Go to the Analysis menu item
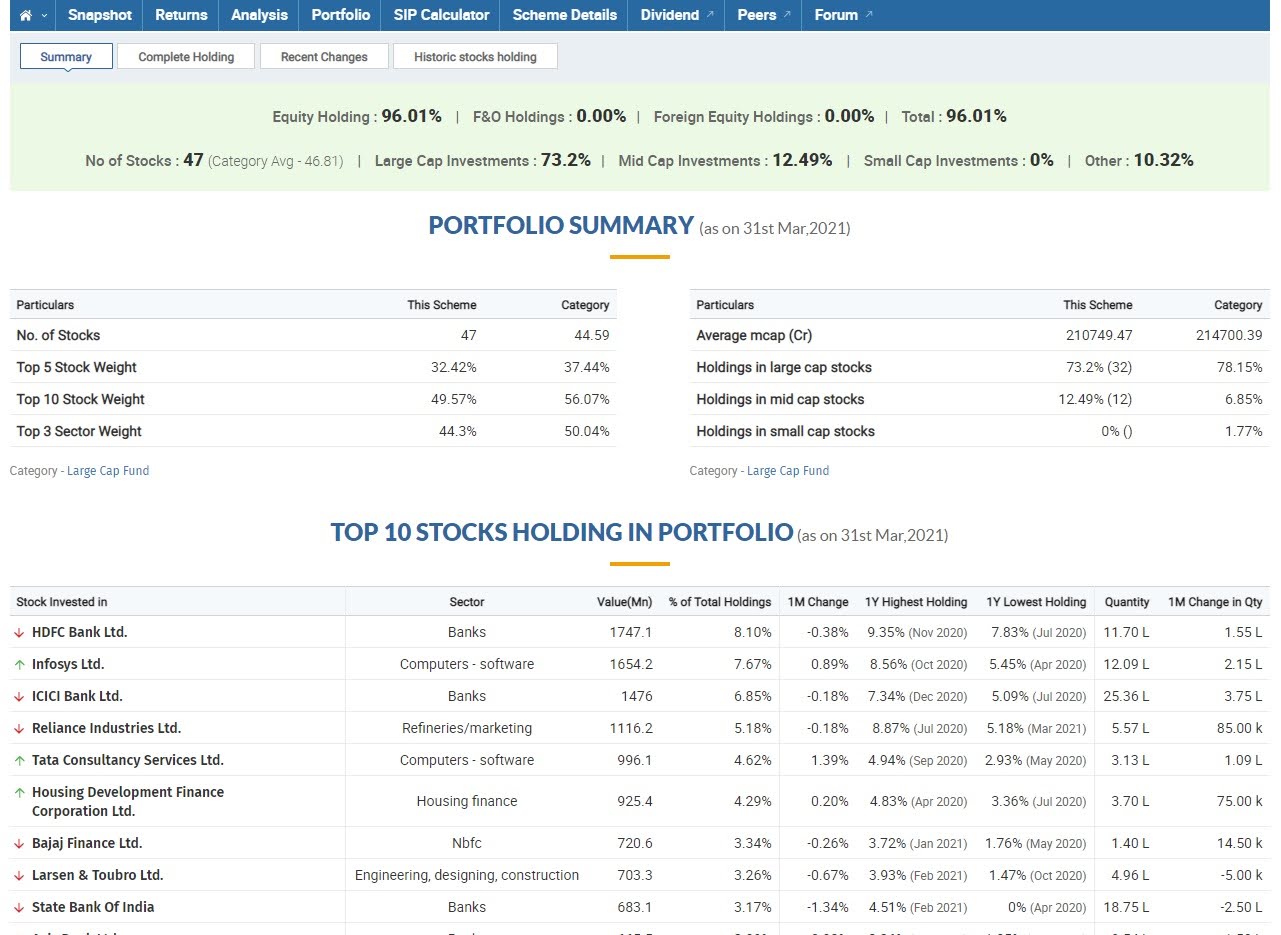Viewport: 1281px width, 935px height. (259, 15)
